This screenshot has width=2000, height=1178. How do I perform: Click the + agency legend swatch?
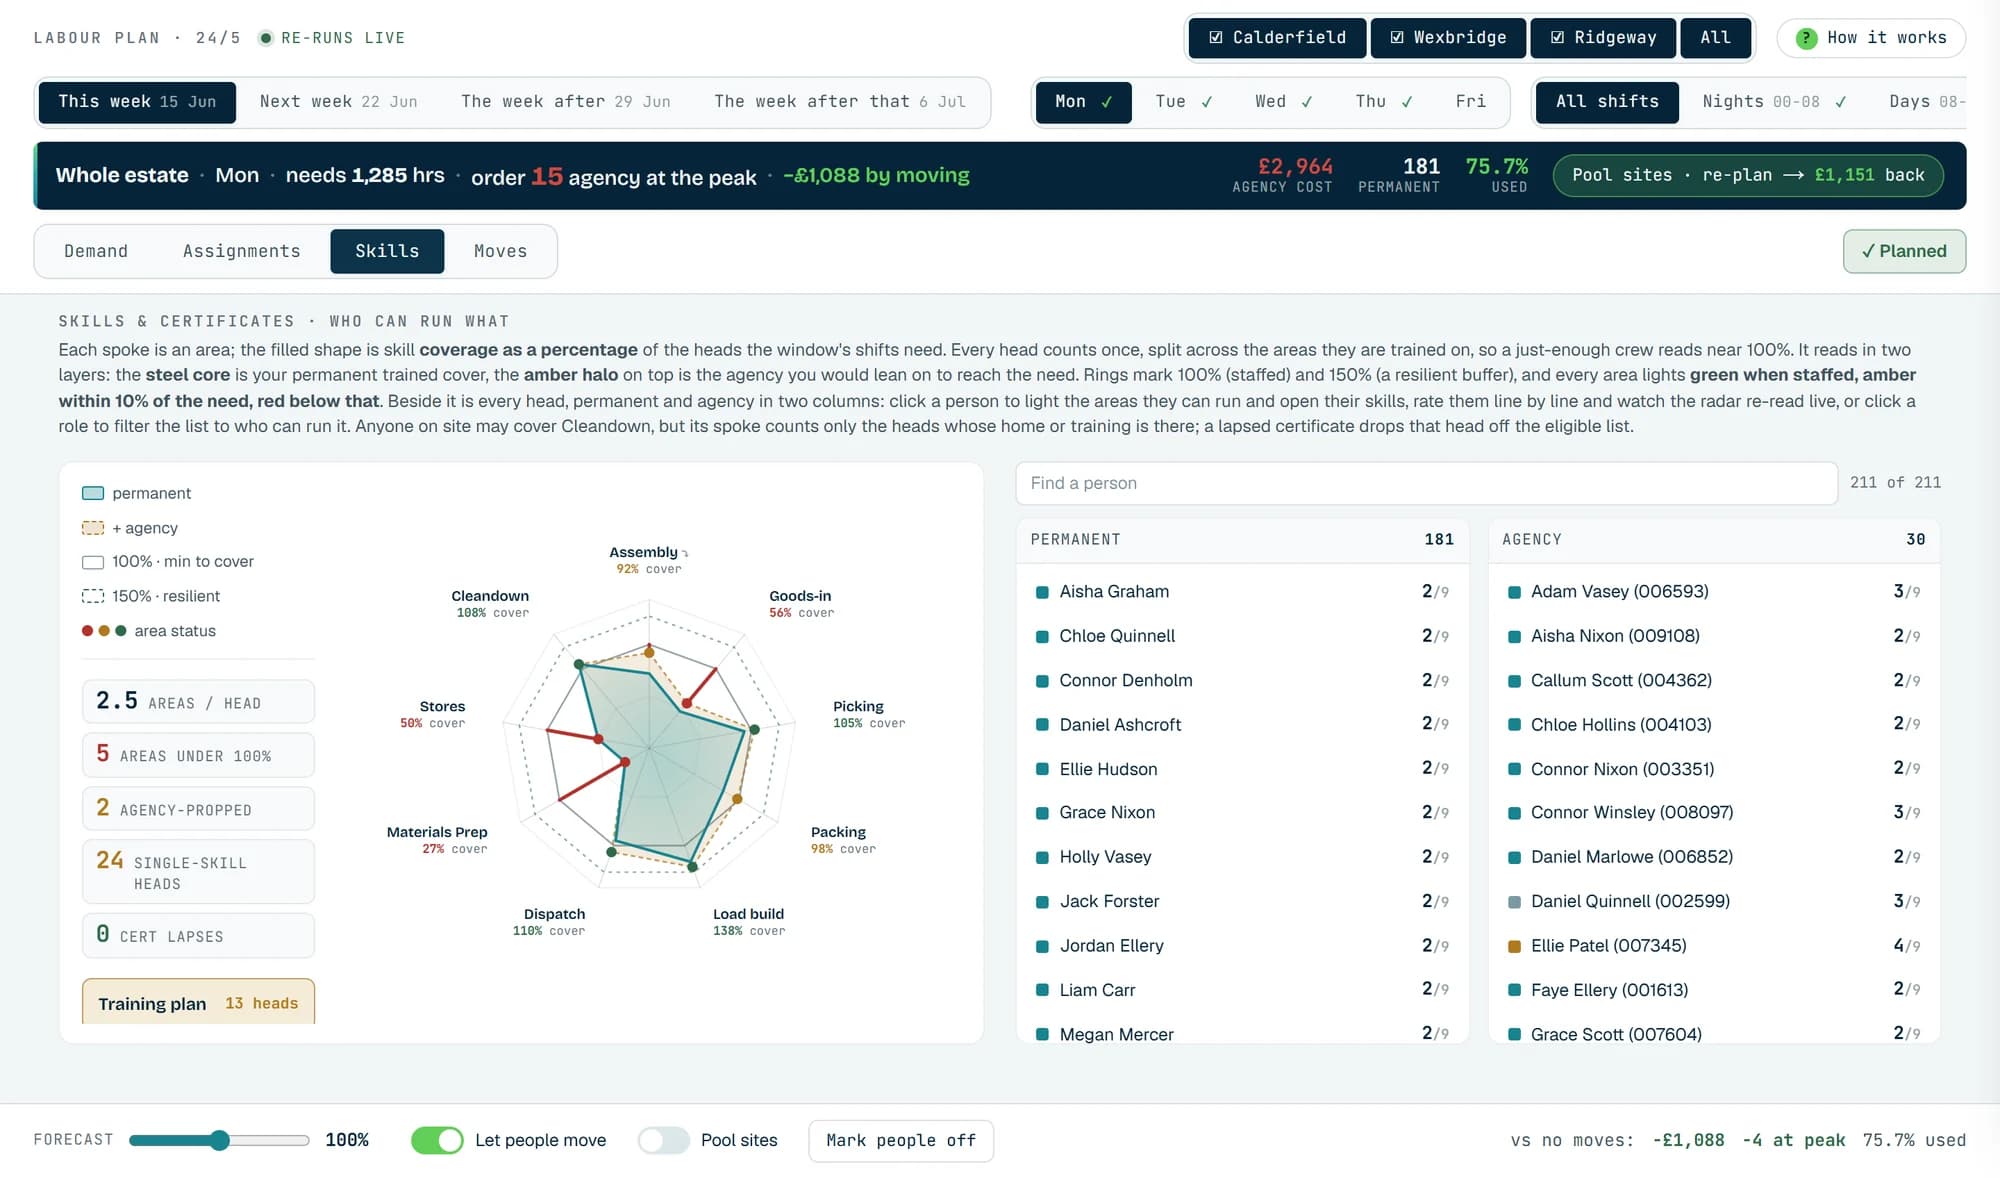(x=93, y=528)
